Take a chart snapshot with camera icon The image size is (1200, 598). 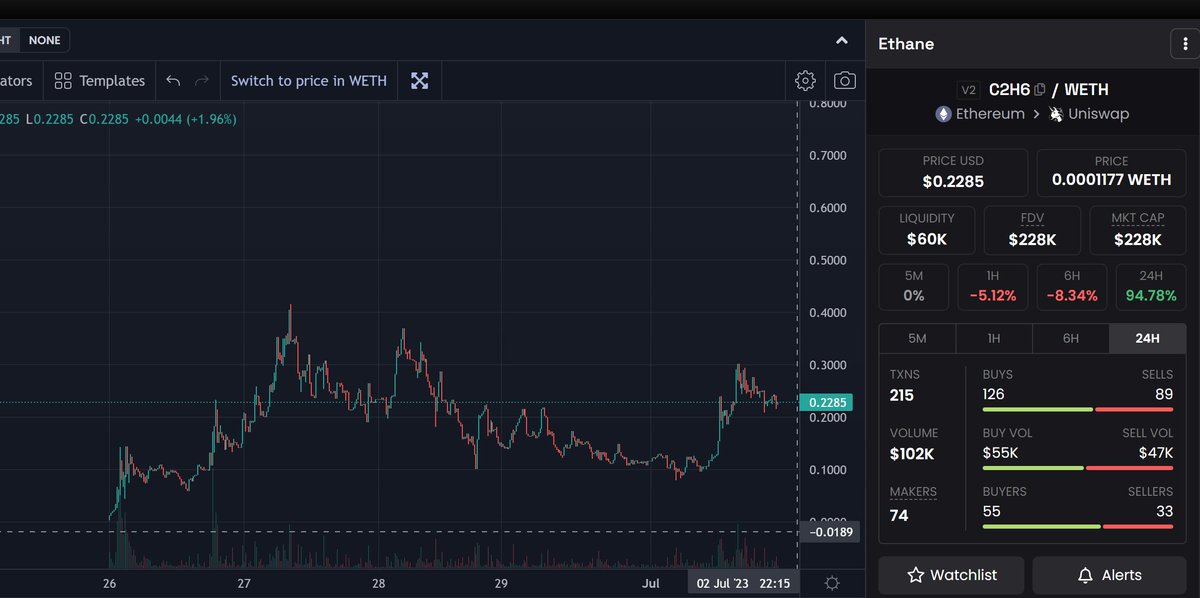tap(845, 80)
